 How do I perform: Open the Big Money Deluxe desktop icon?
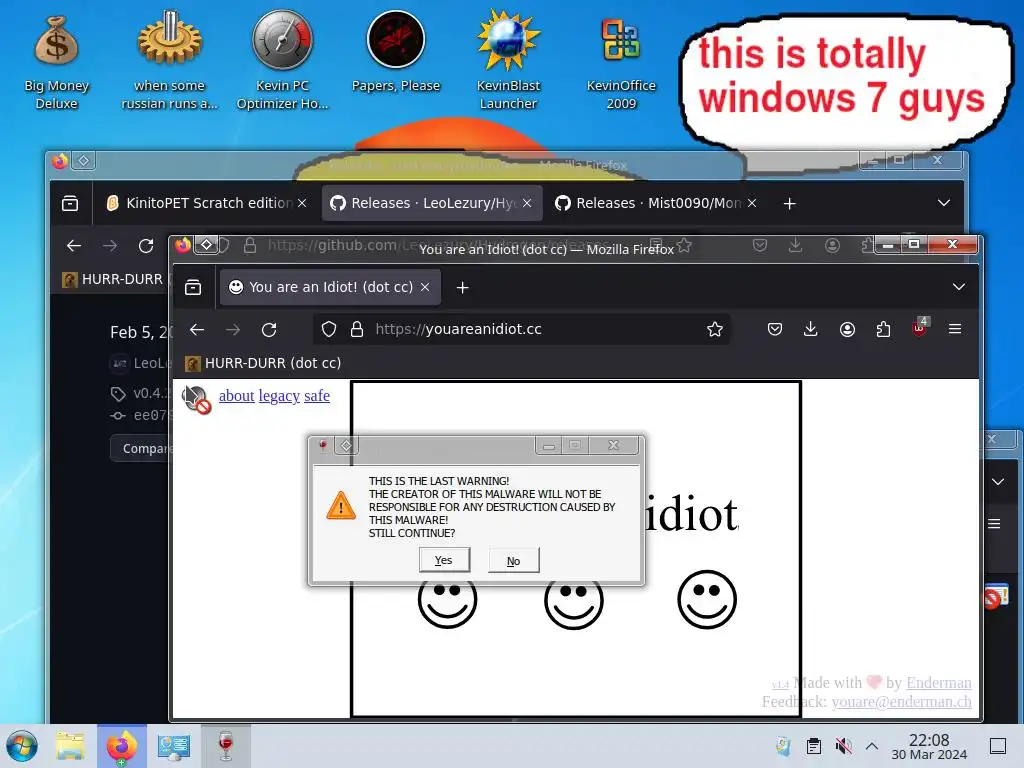pos(56,62)
